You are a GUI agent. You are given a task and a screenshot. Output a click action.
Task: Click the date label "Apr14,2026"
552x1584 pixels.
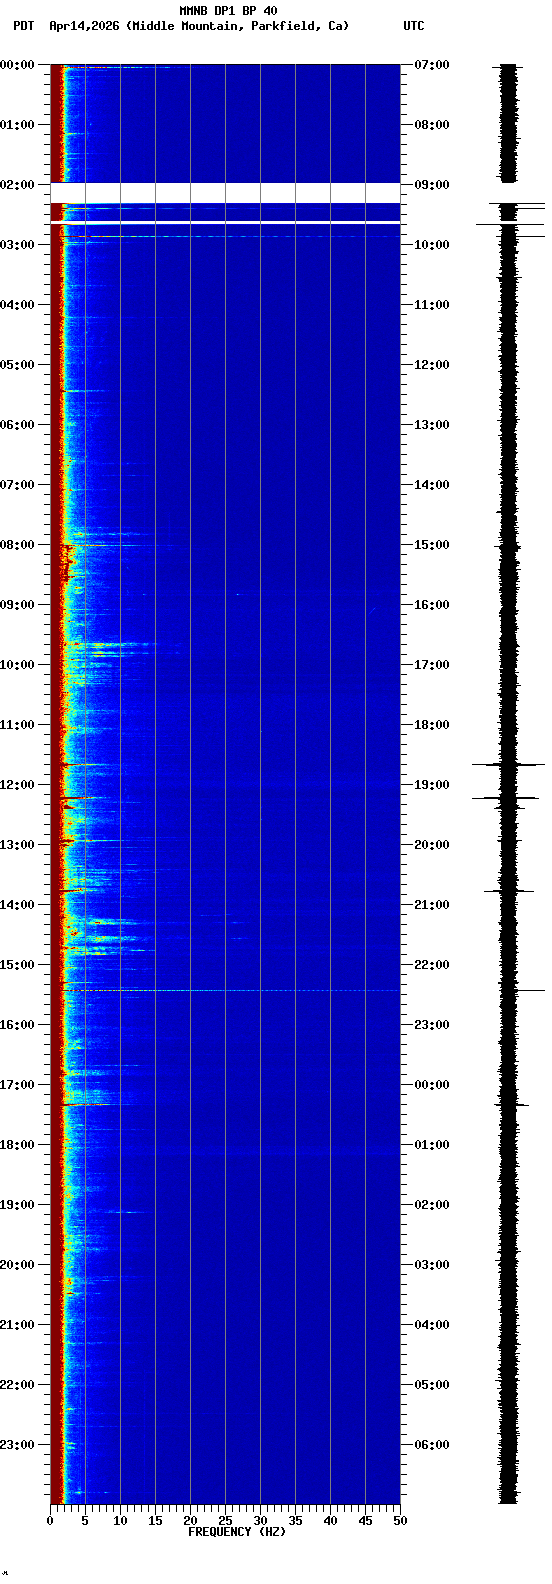[85, 26]
